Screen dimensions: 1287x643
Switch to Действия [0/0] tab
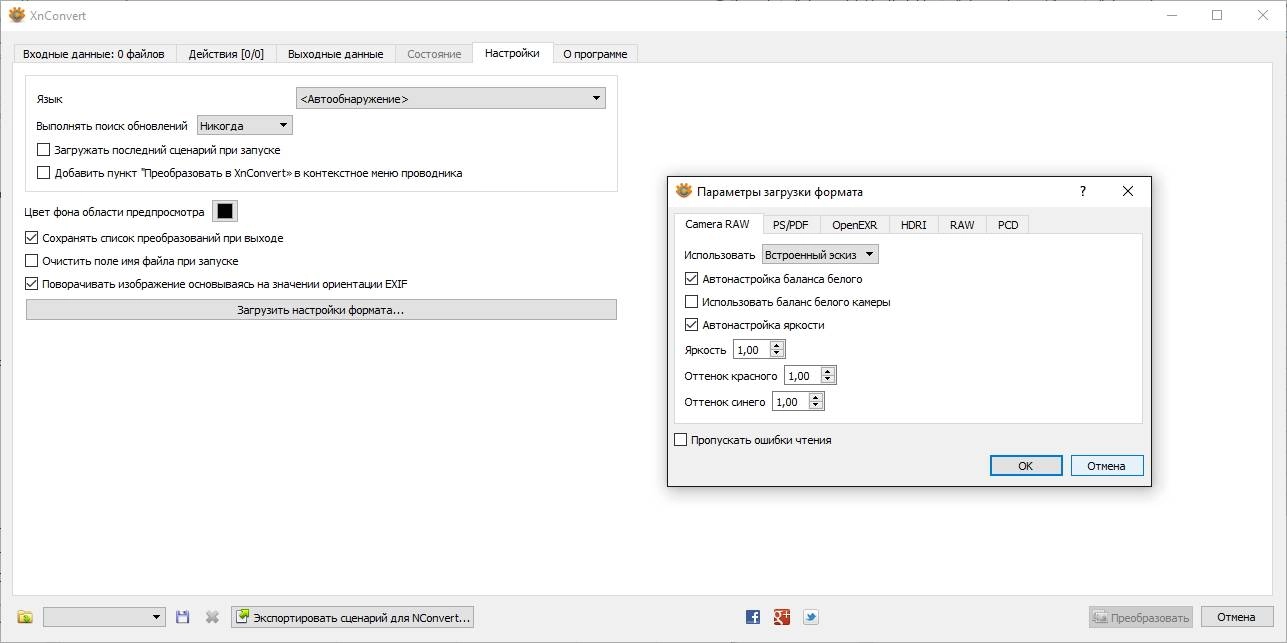tap(227, 54)
